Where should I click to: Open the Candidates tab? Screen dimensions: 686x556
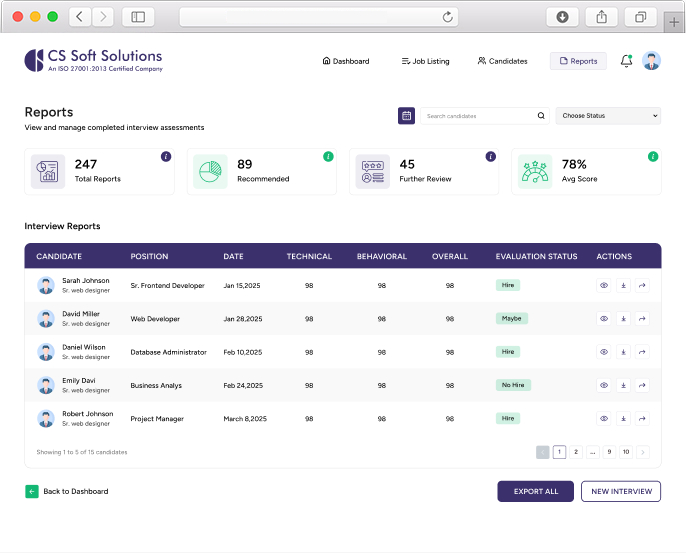(x=502, y=61)
